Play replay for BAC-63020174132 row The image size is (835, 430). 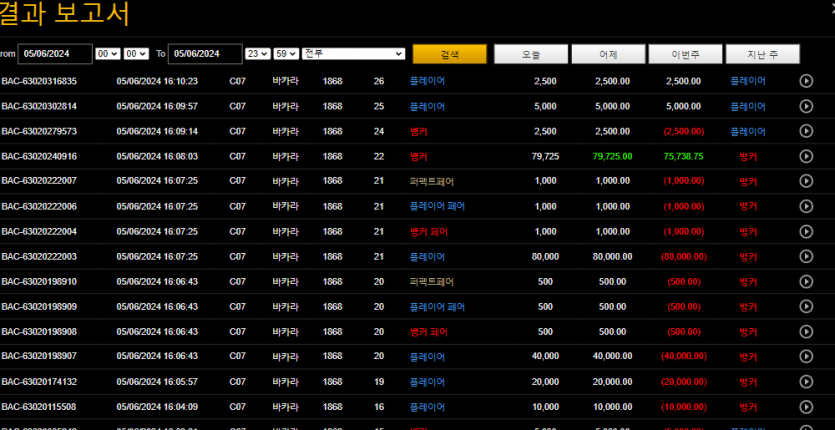(x=806, y=382)
